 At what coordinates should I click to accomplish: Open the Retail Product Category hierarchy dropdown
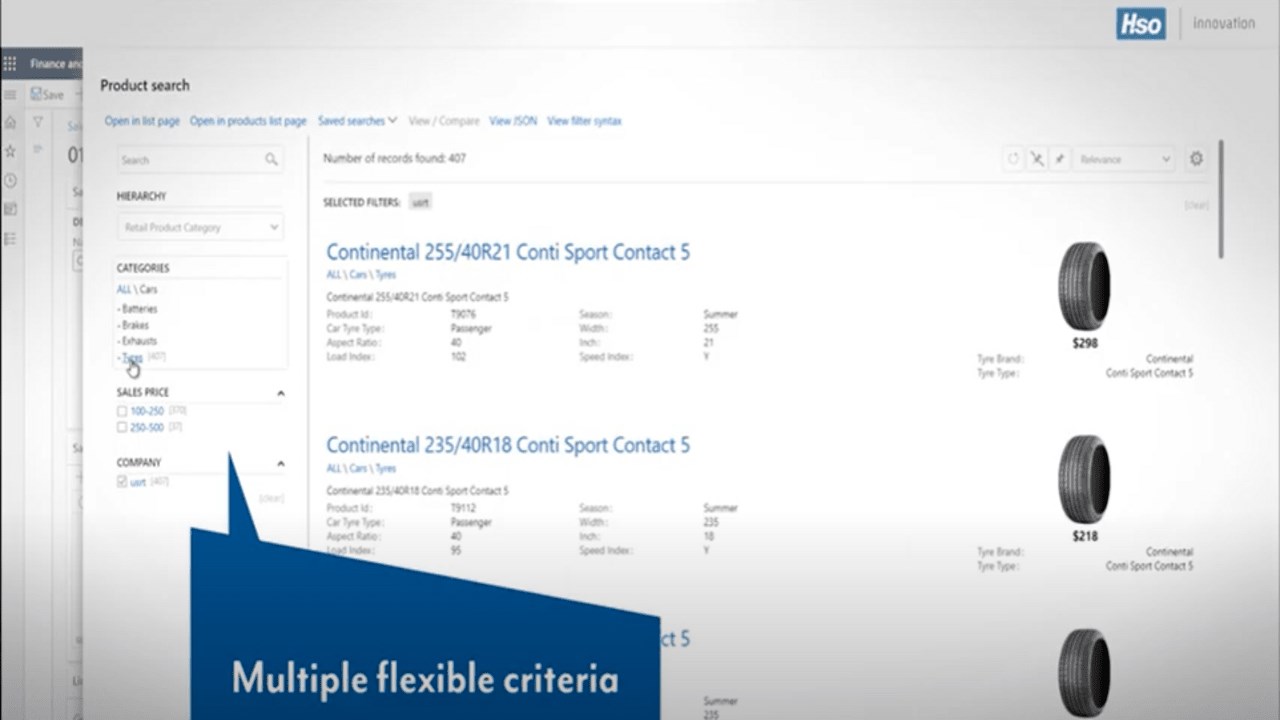click(x=200, y=227)
